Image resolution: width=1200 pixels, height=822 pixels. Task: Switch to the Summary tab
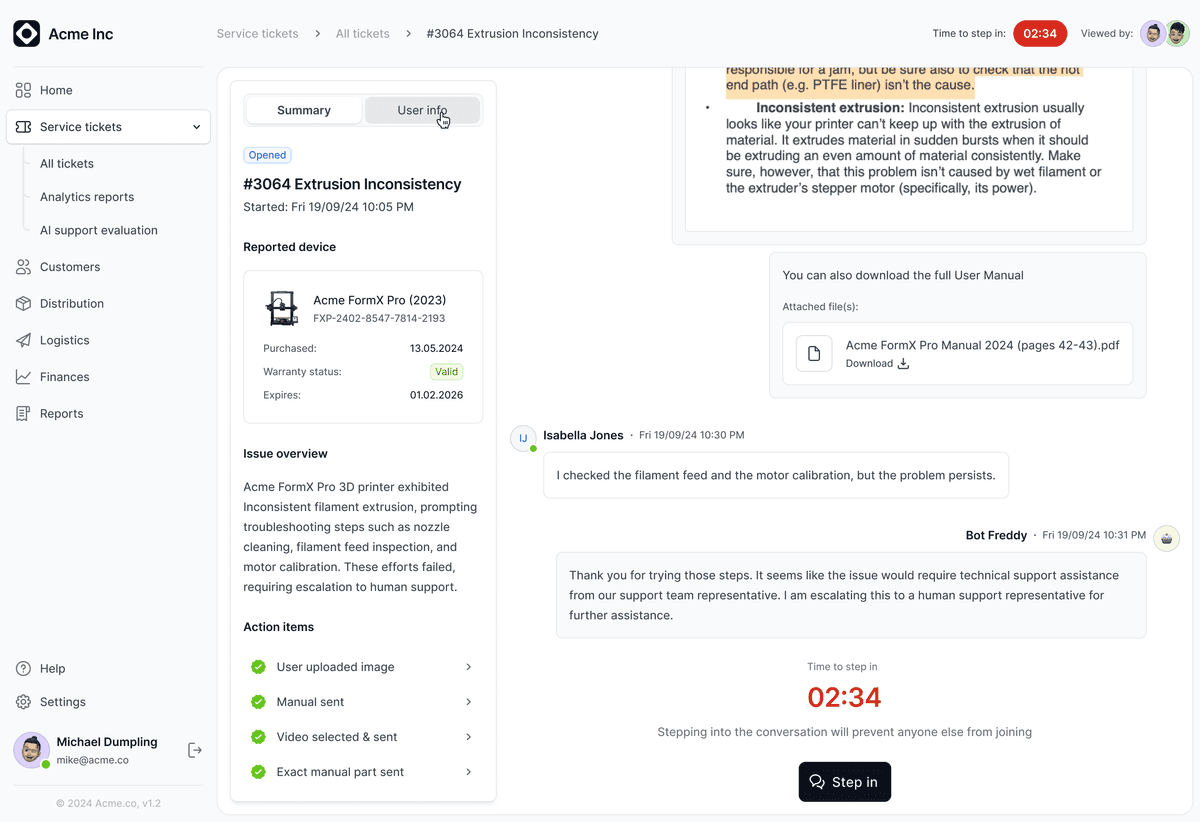pos(304,110)
